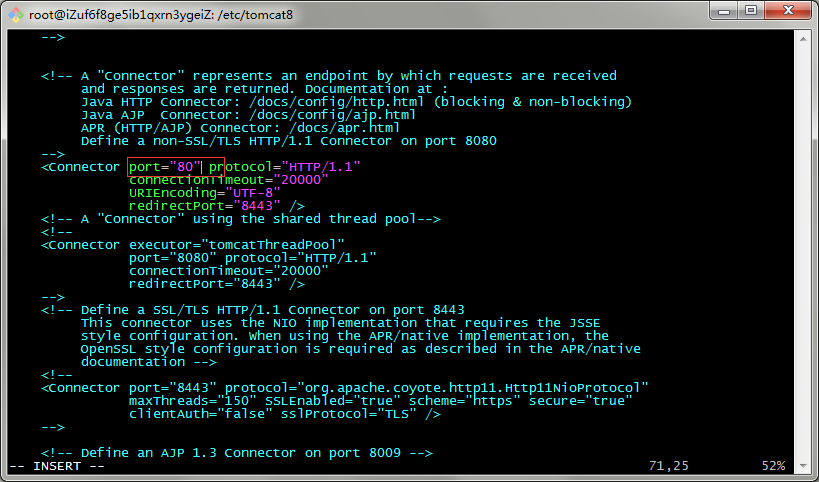Click the -- INSERT -- mode indicator
This screenshot has height=482, width=819.
click(57, 466)
